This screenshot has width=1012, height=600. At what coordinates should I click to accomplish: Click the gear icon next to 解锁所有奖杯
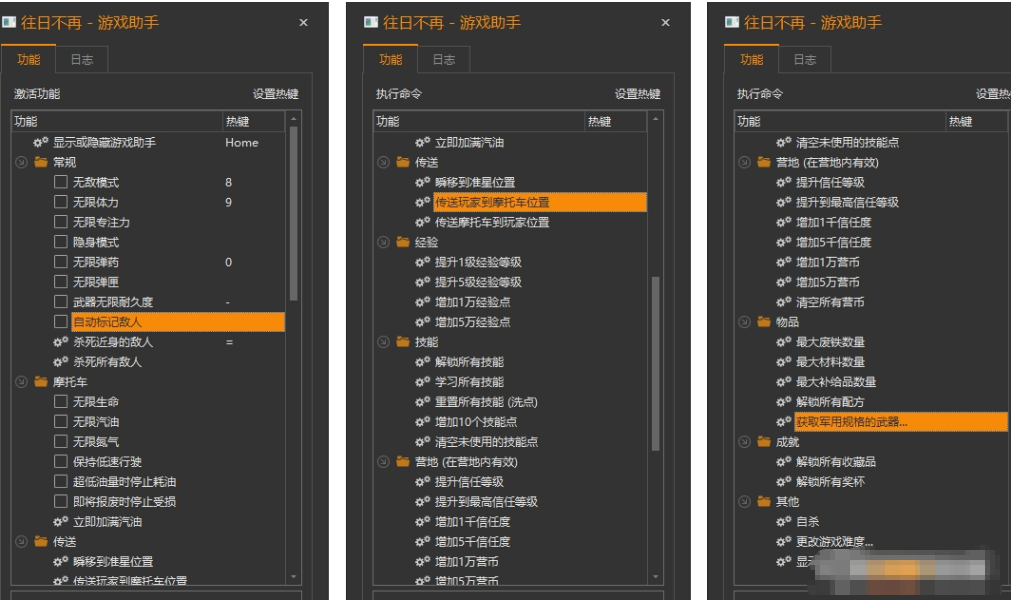[x=783, y=482]
